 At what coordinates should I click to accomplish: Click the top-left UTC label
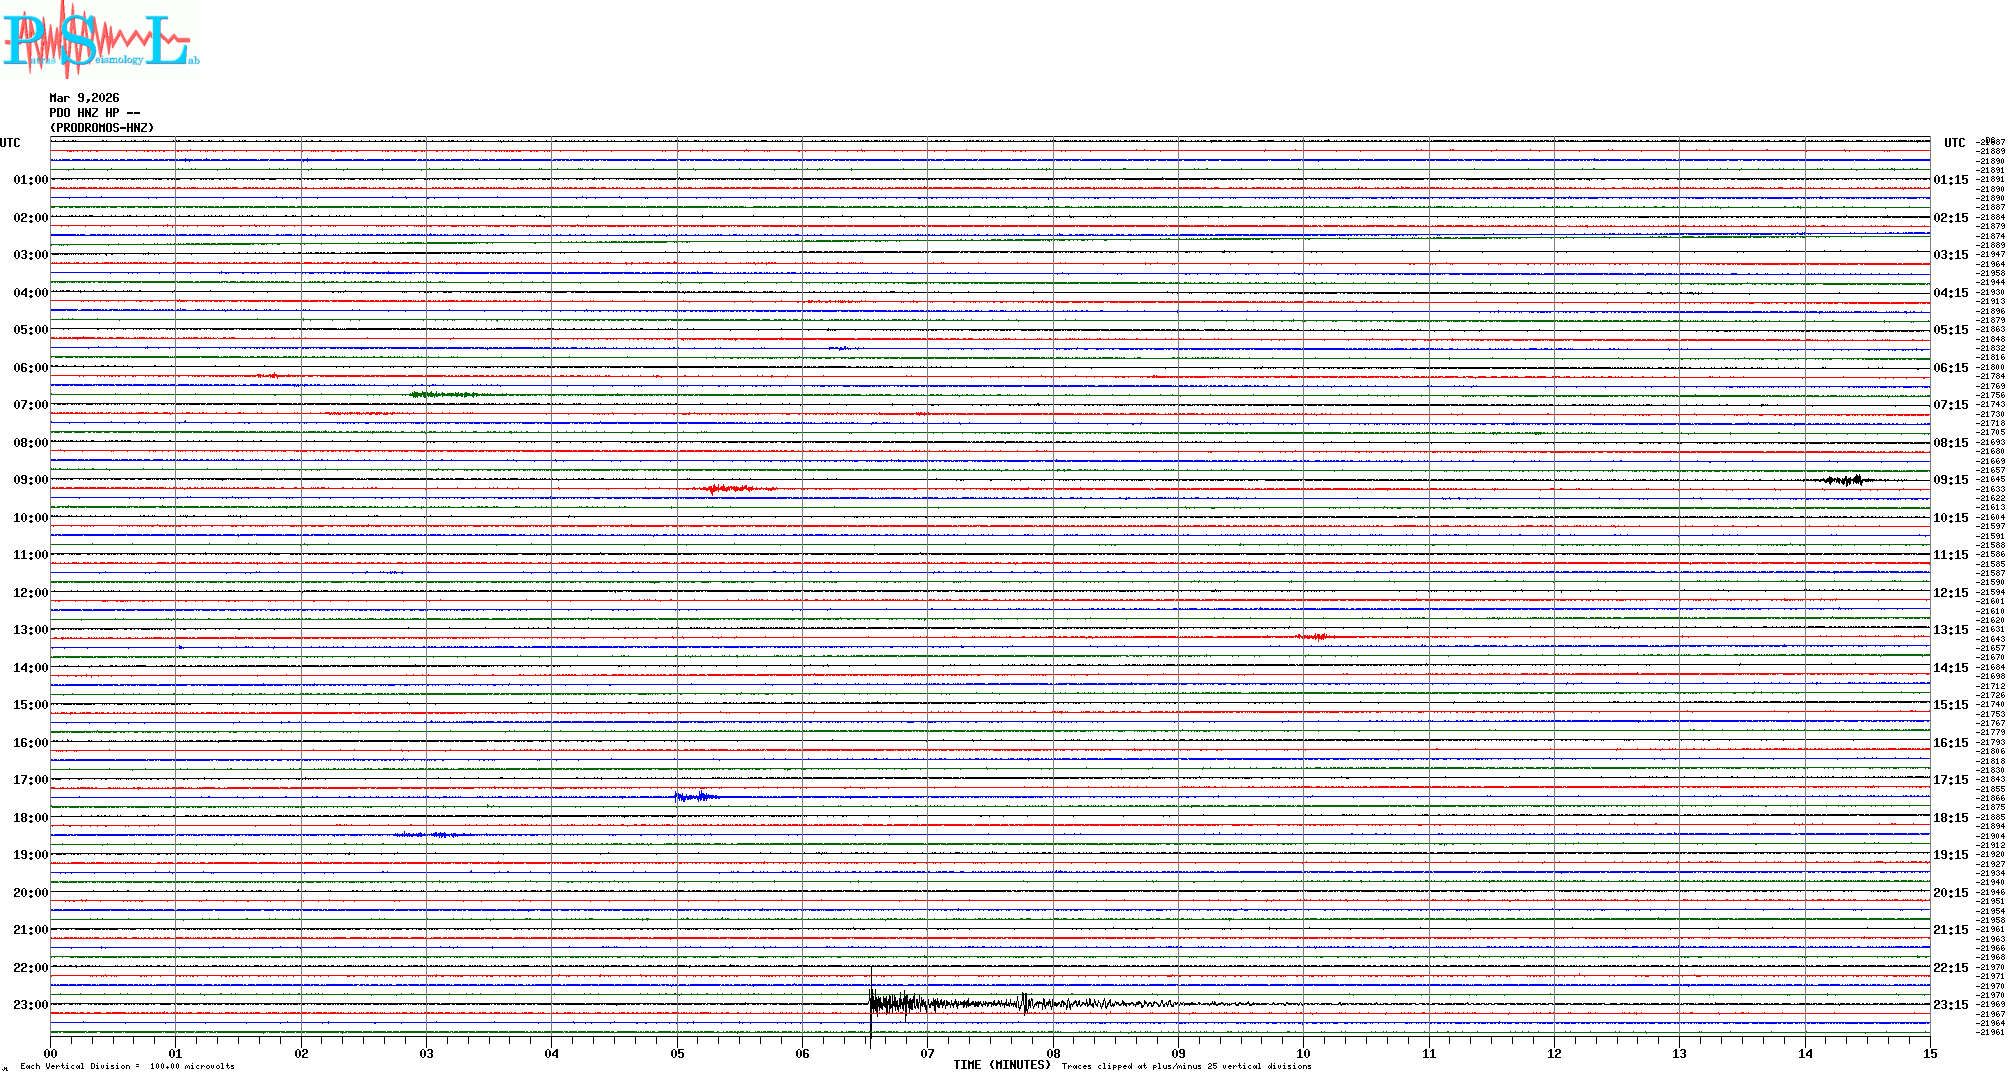point(10,143)
